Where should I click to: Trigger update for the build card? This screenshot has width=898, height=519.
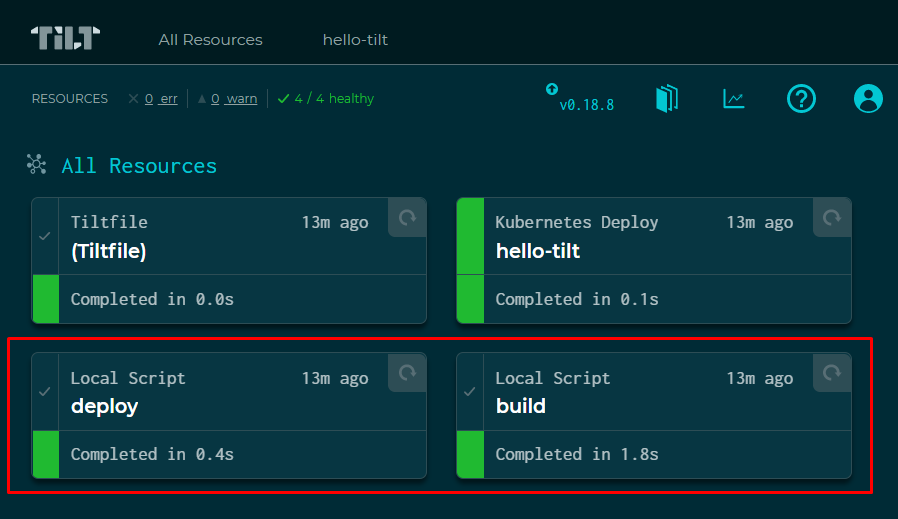832,373
